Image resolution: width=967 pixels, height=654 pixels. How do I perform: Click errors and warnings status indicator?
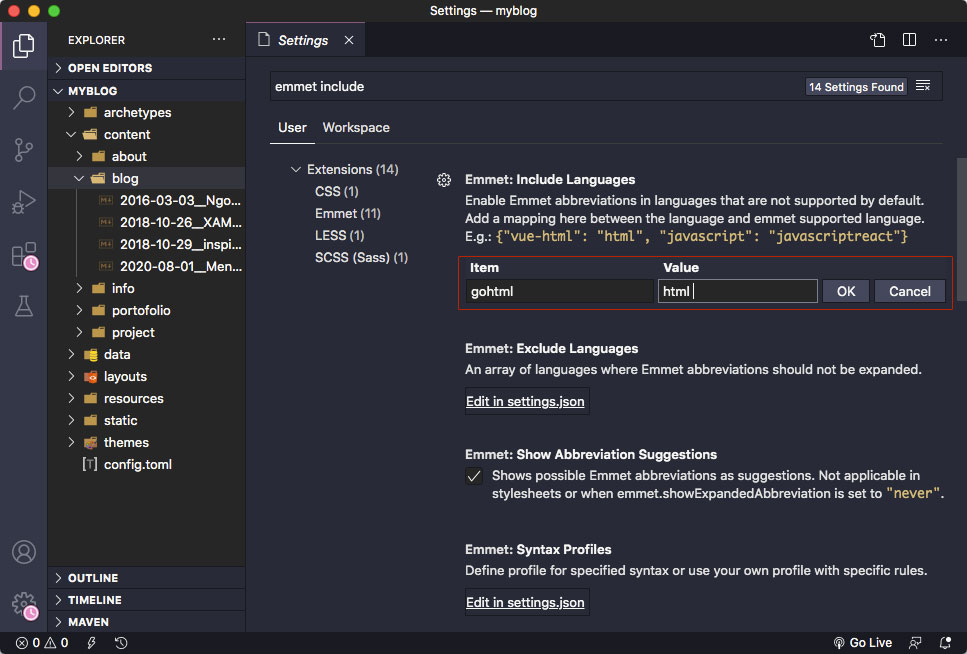[42, 643]
